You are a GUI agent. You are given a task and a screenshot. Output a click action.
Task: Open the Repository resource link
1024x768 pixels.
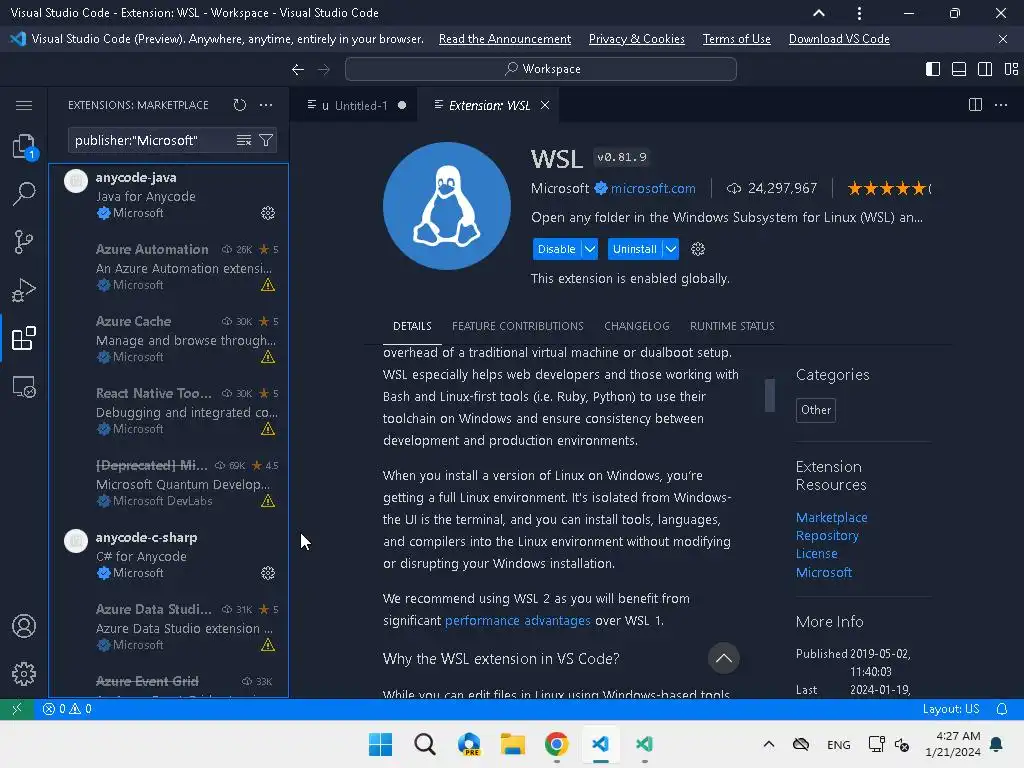pyautogui.click(x=827, y=536)
